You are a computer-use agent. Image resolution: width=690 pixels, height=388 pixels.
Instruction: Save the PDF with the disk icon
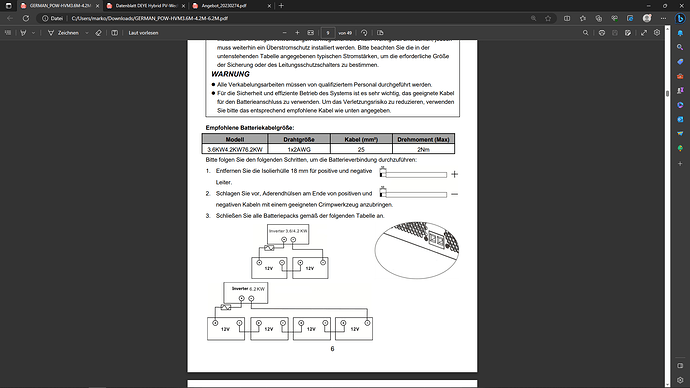click(615, 33)
